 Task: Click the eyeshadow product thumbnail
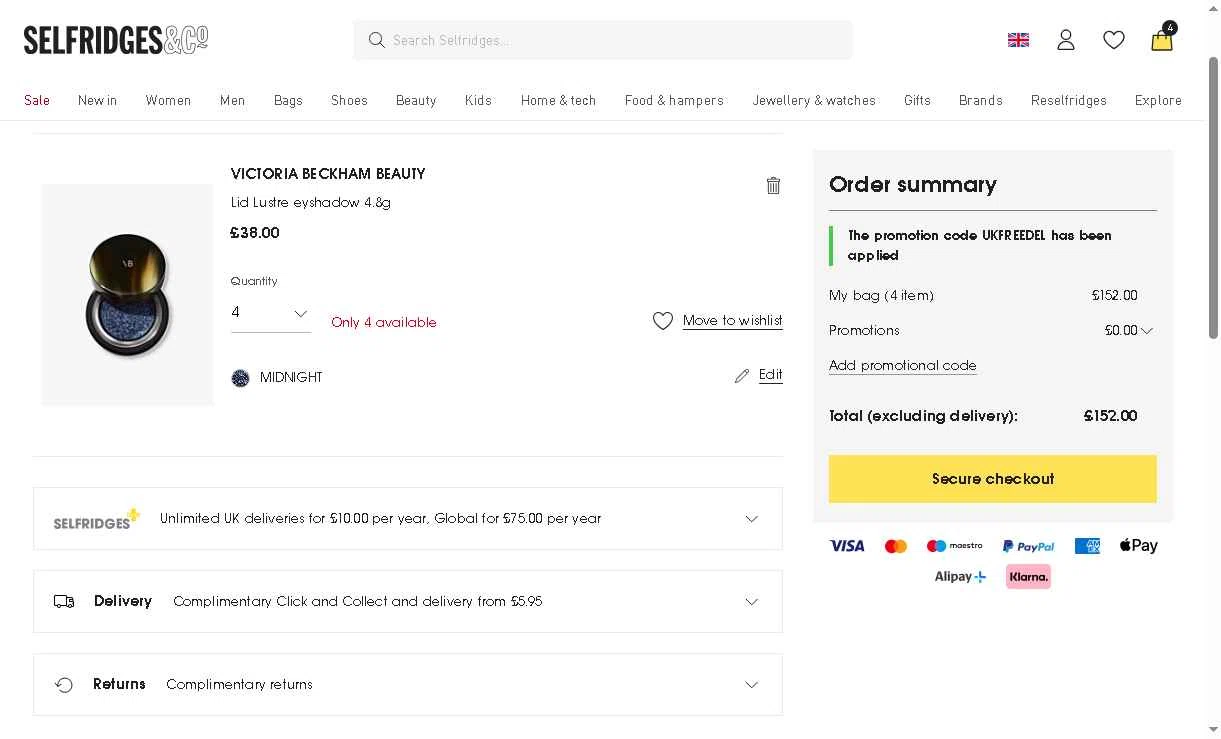tap(128, 295)
